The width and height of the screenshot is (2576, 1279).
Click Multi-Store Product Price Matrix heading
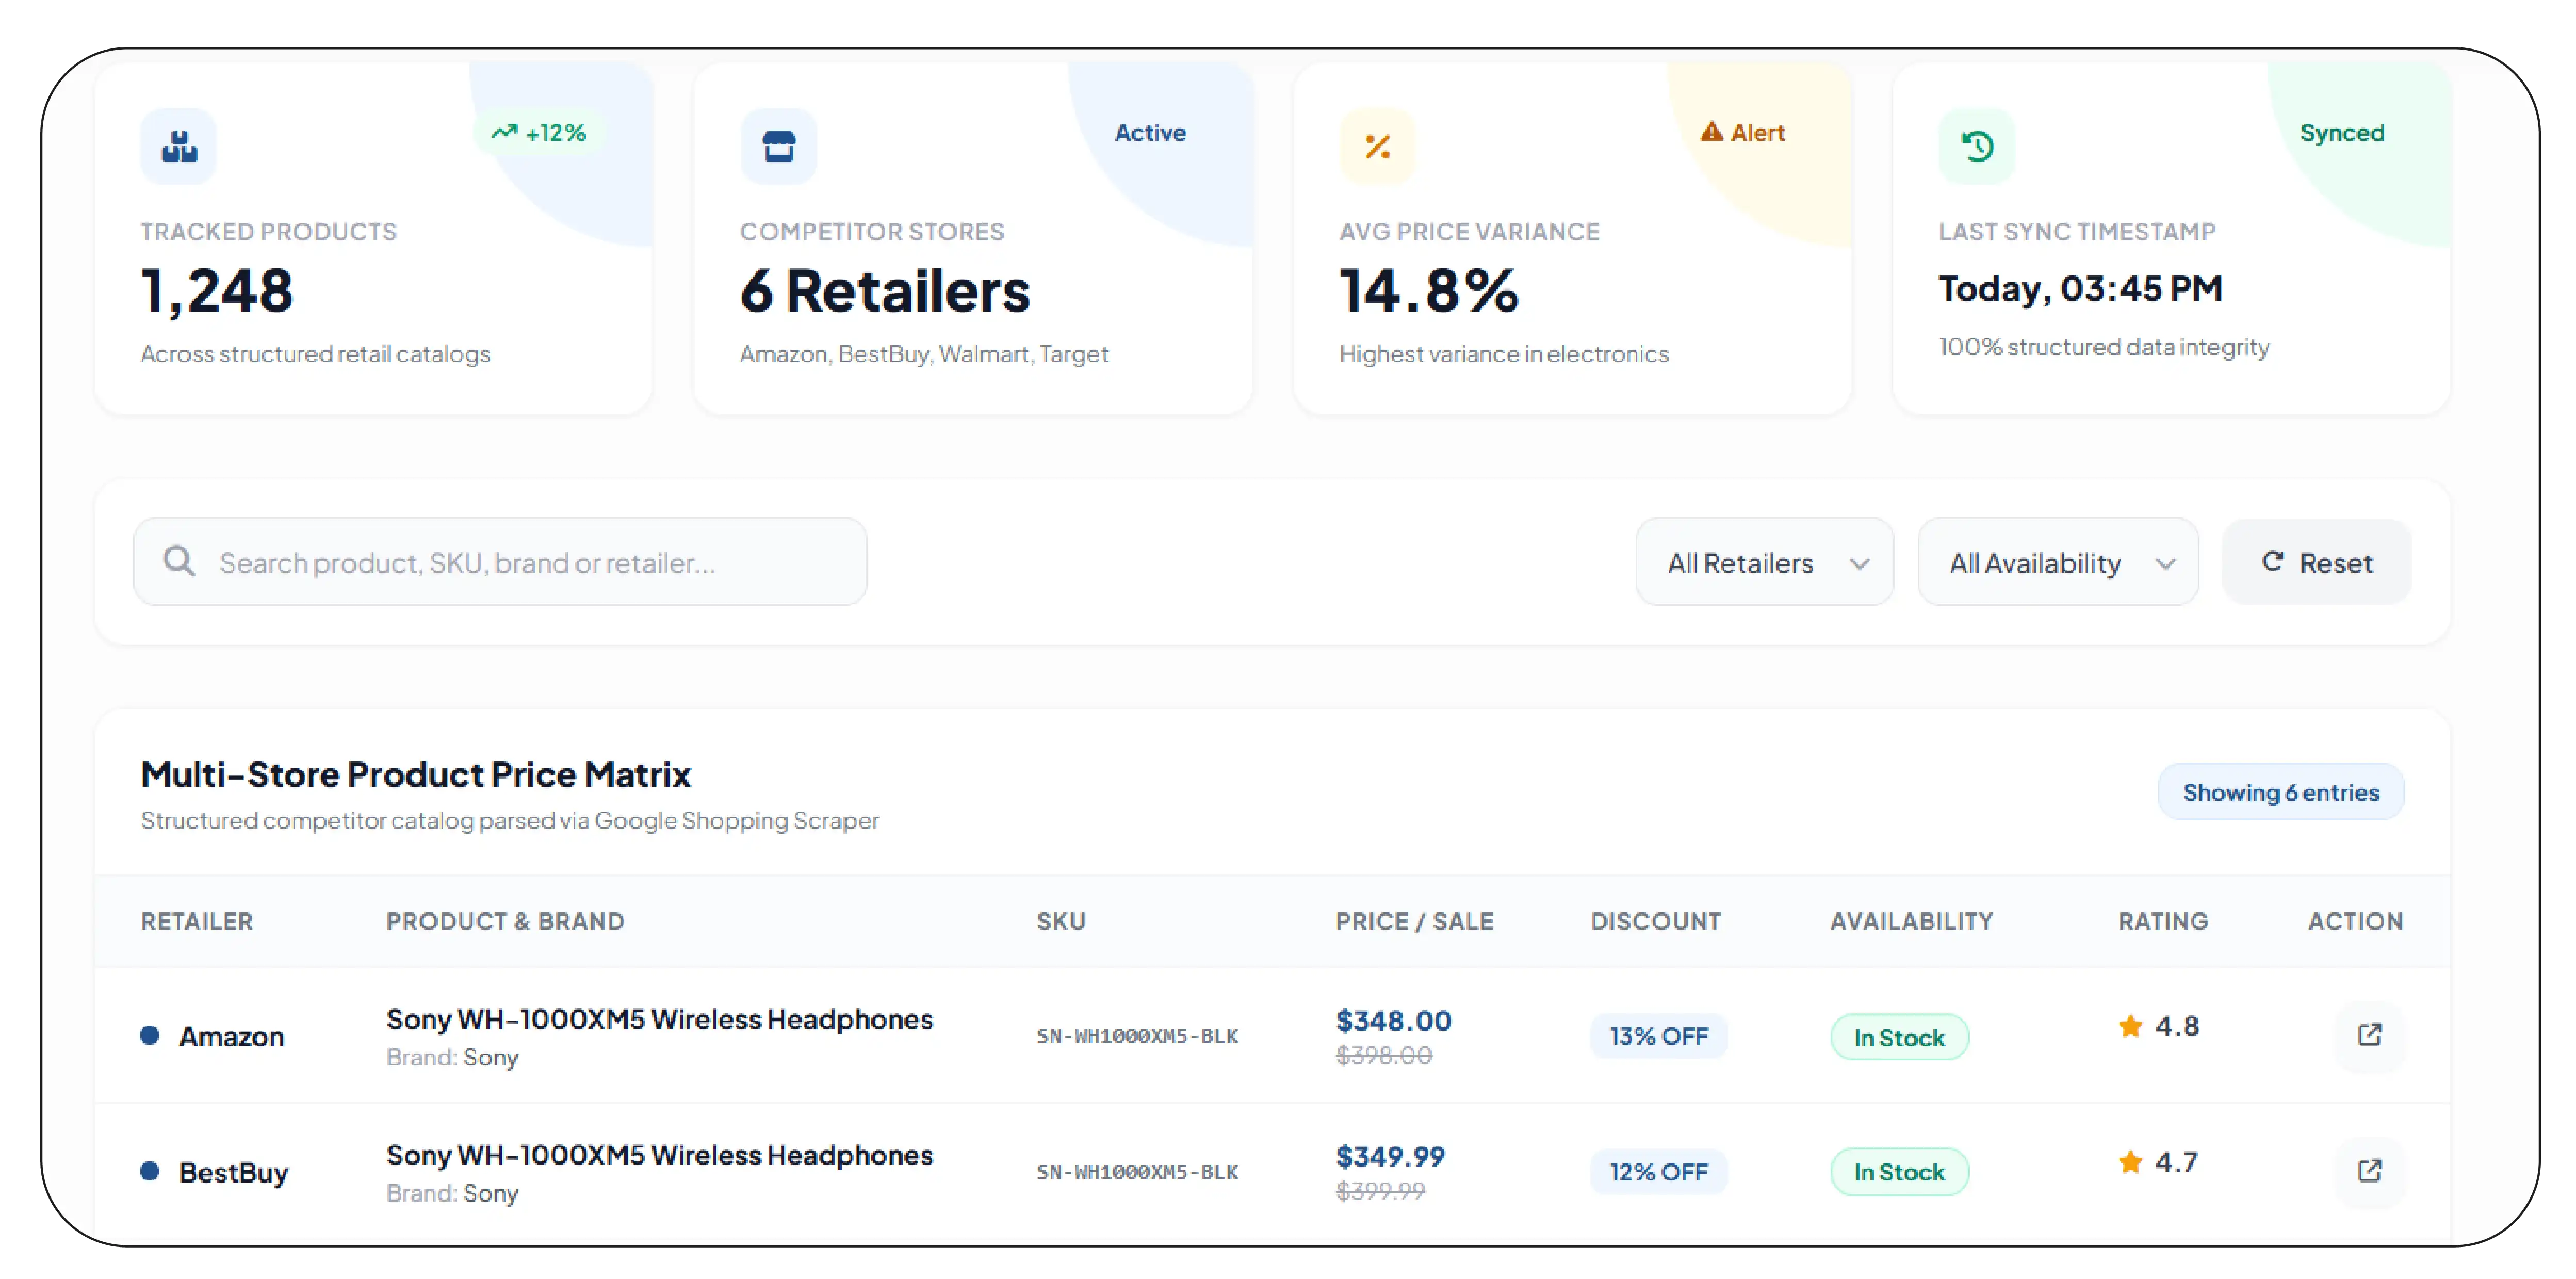click(416, 774)
